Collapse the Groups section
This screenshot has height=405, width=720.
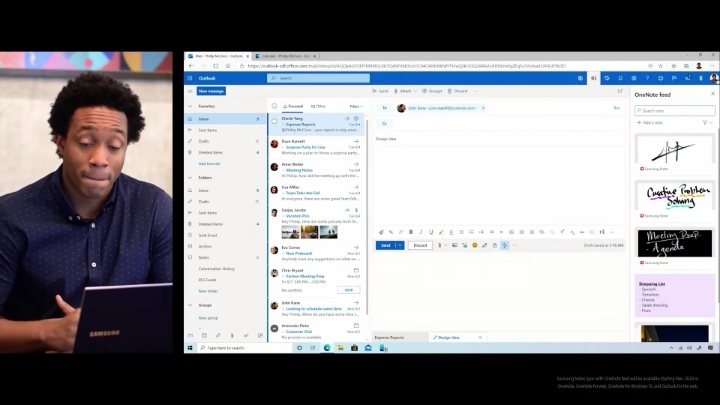tap(190, 305)
